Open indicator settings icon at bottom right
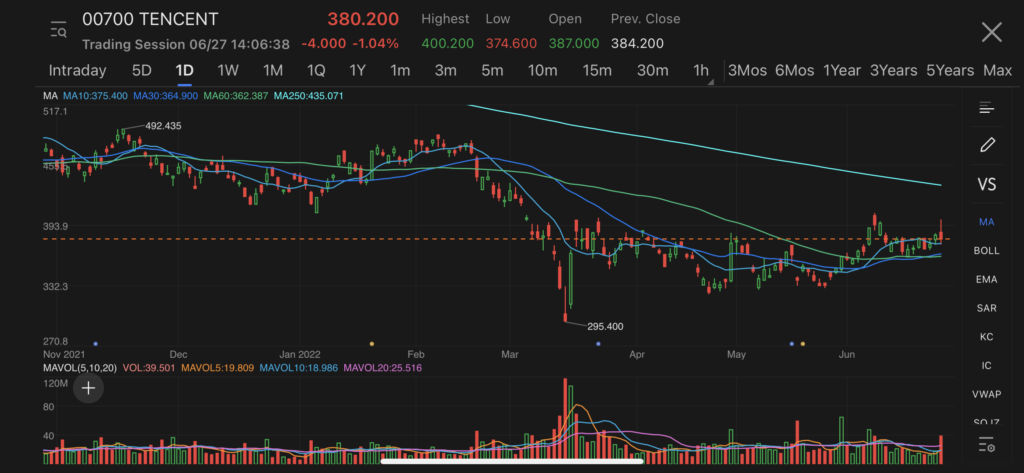 pos(987,445)
